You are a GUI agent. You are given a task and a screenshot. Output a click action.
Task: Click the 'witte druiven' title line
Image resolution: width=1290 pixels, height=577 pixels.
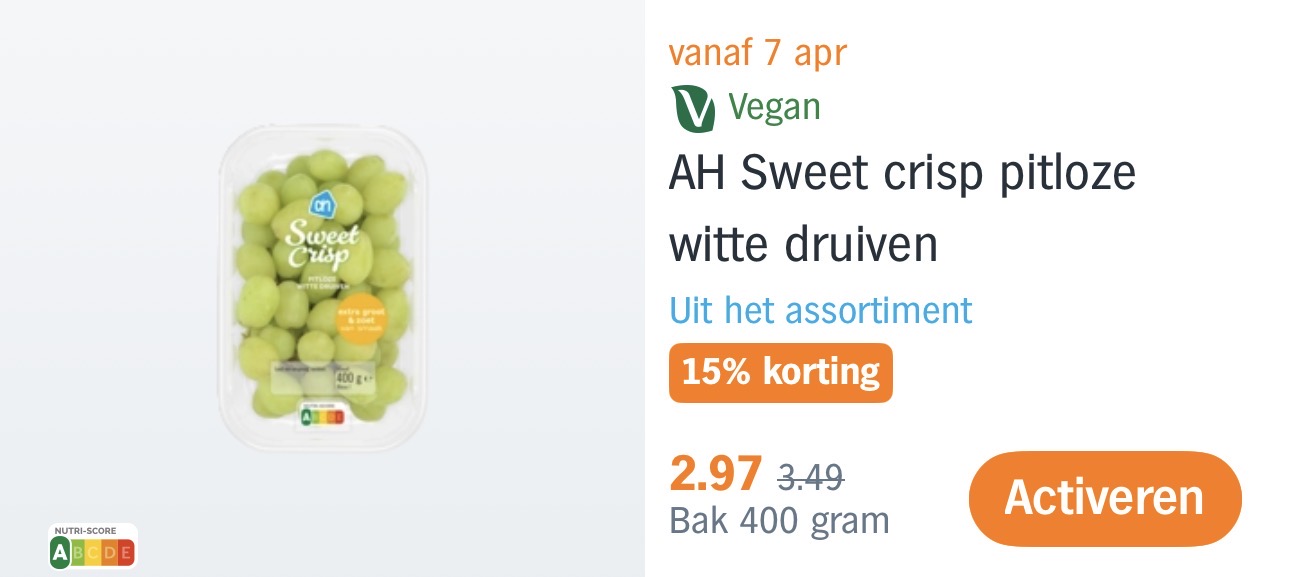[x=803, y=245]
